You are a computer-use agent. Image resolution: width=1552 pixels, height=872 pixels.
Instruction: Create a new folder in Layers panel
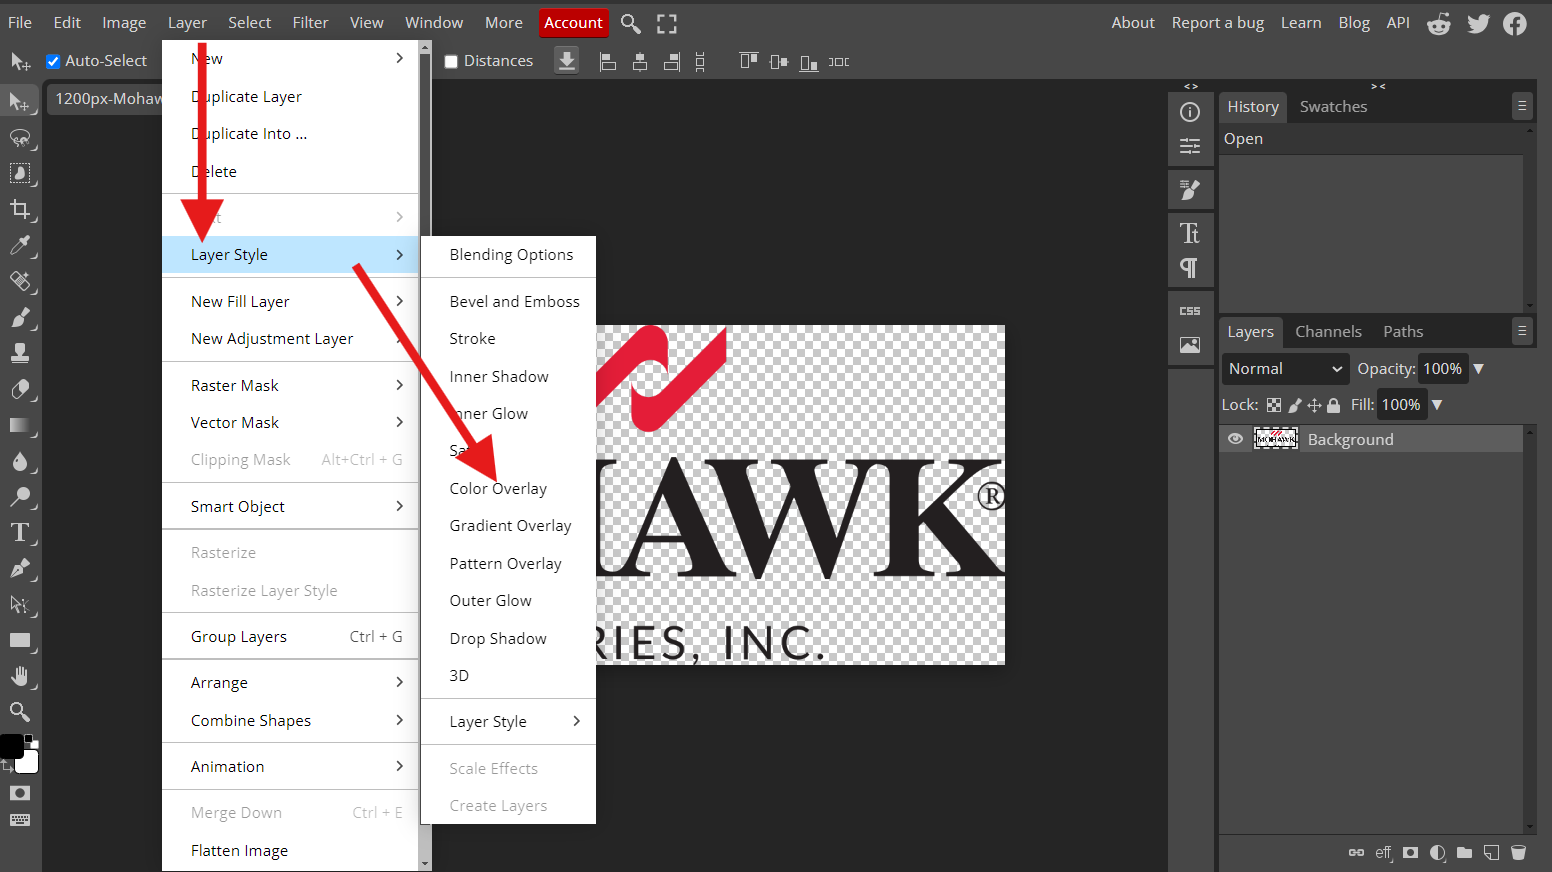click(x=1464, y=853)
